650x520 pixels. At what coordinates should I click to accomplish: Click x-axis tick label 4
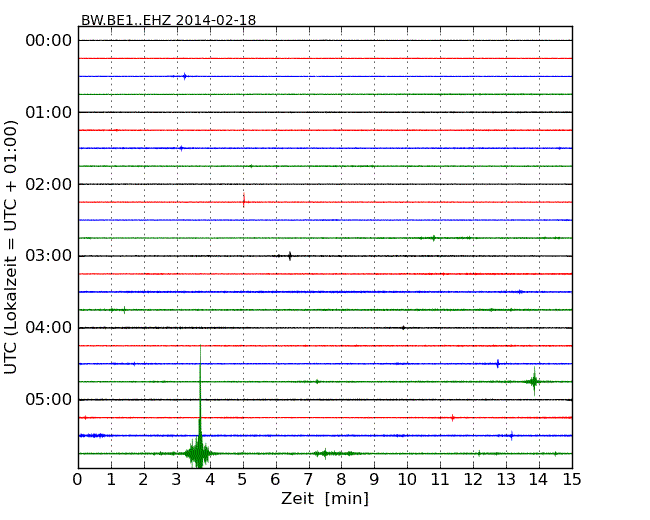[210, 479]
